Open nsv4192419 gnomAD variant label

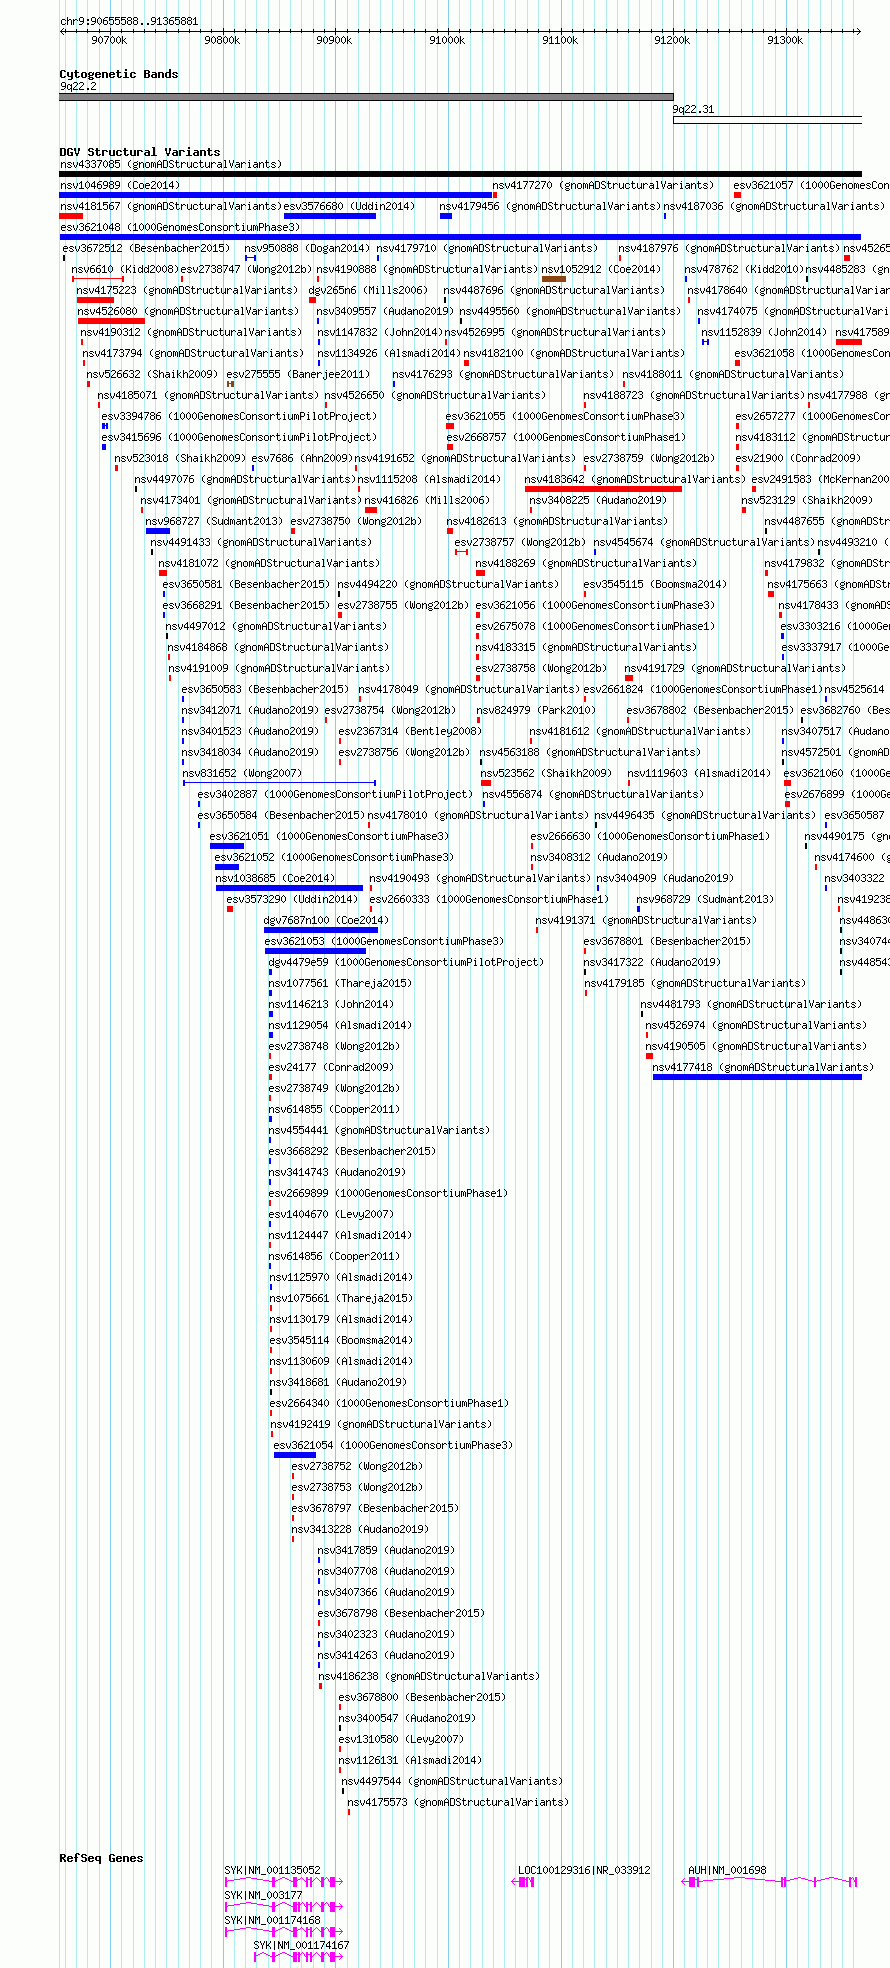pos(380,1424)
